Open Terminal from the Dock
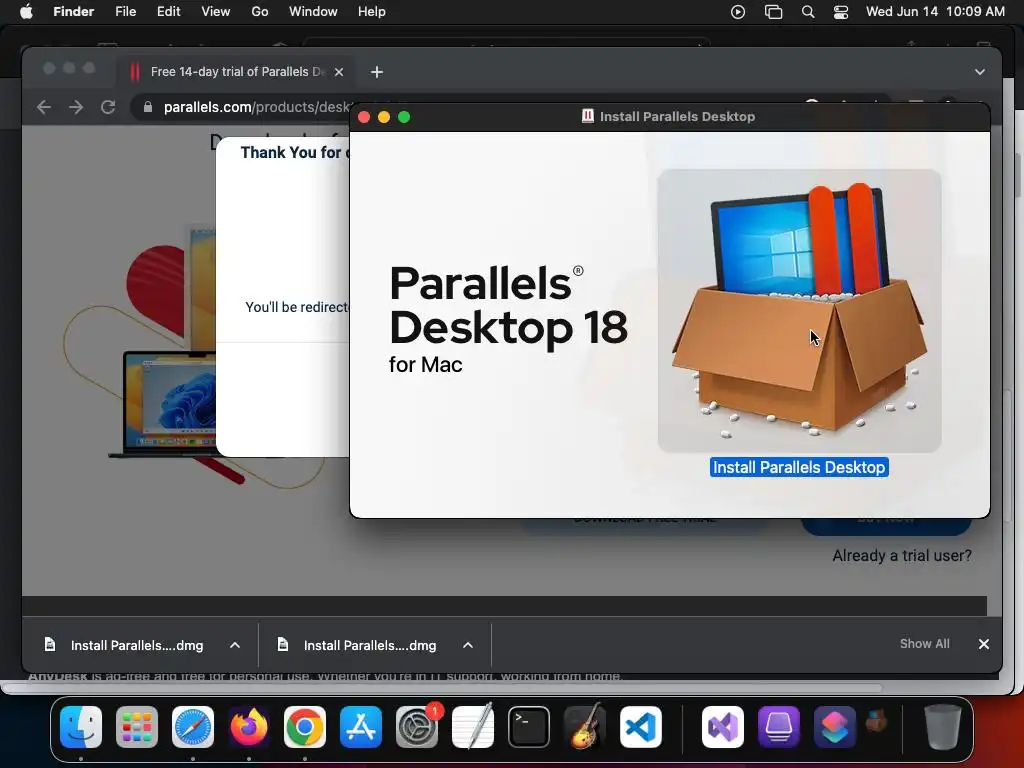 pos(528,727)
